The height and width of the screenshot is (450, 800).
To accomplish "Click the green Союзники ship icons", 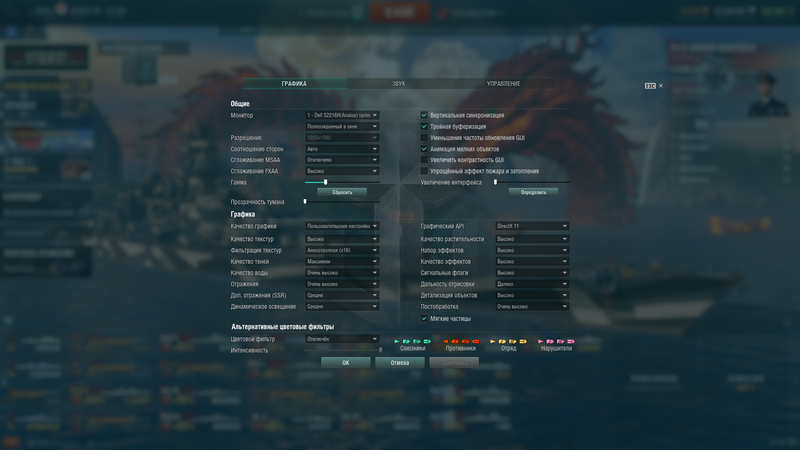I will click(413, 341).
